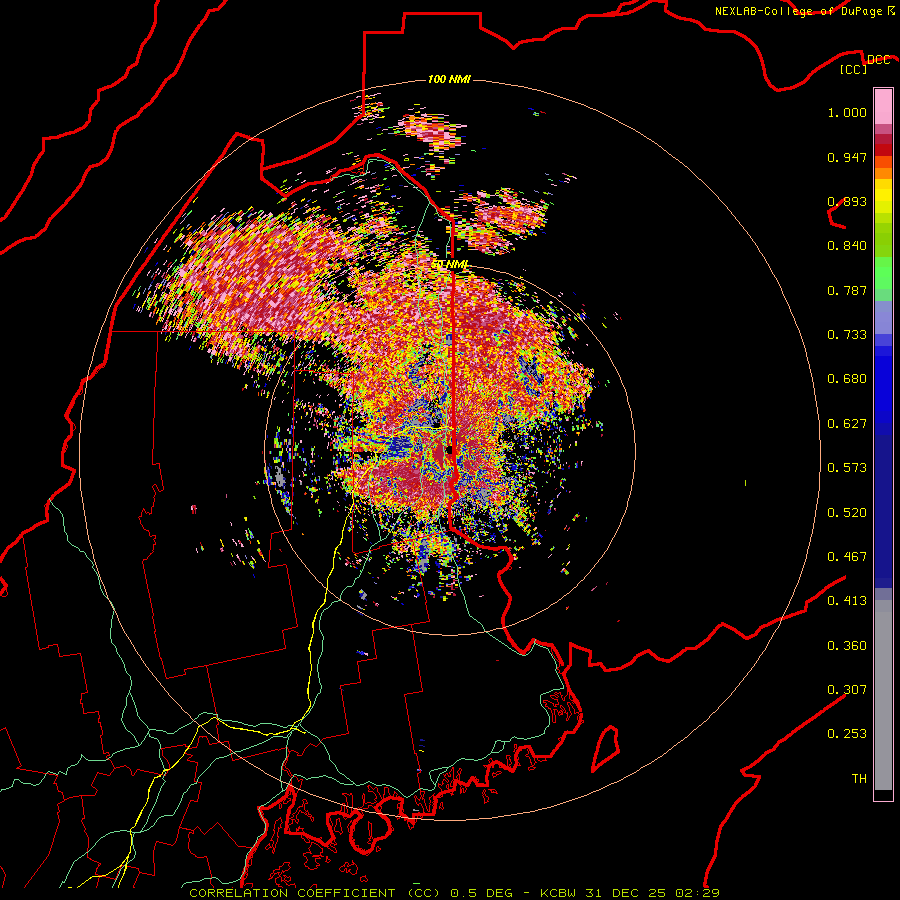This screenshot has width=900, height=900.
Task: Pick the light pink top color scale segment
Action: [x=883, y=107]
